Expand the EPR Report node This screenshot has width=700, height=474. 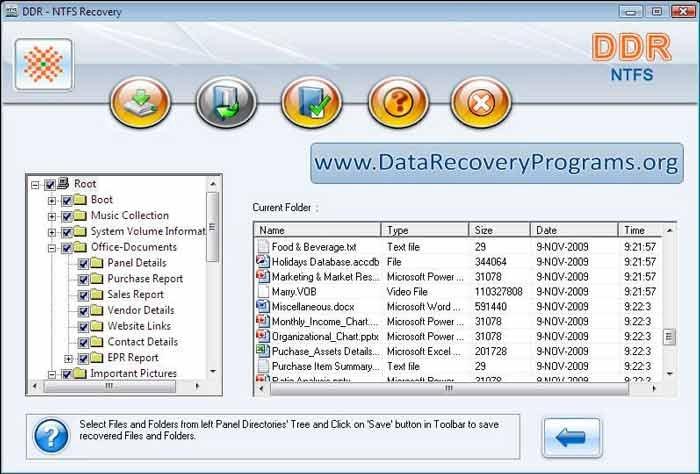[68, 358]
